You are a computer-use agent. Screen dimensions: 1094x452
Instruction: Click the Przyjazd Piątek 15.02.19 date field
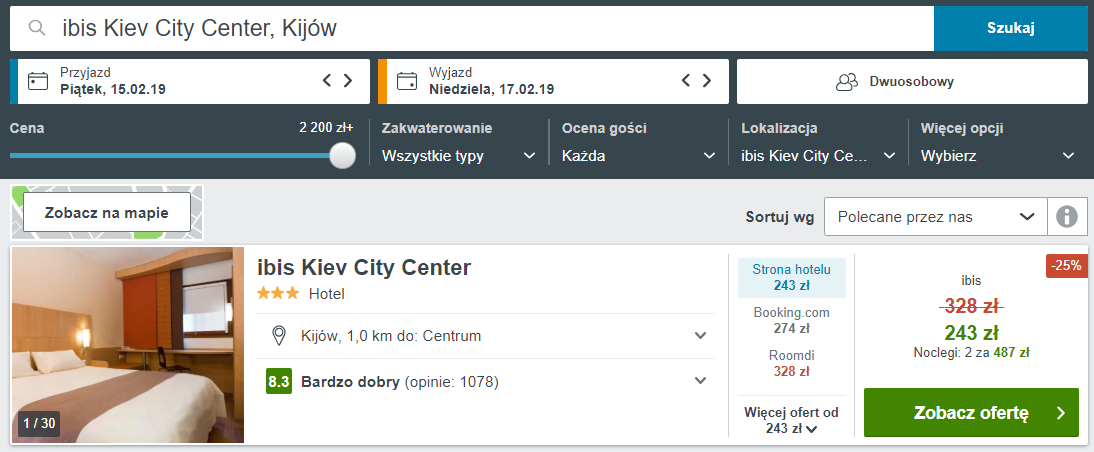(x=190, y=82)
